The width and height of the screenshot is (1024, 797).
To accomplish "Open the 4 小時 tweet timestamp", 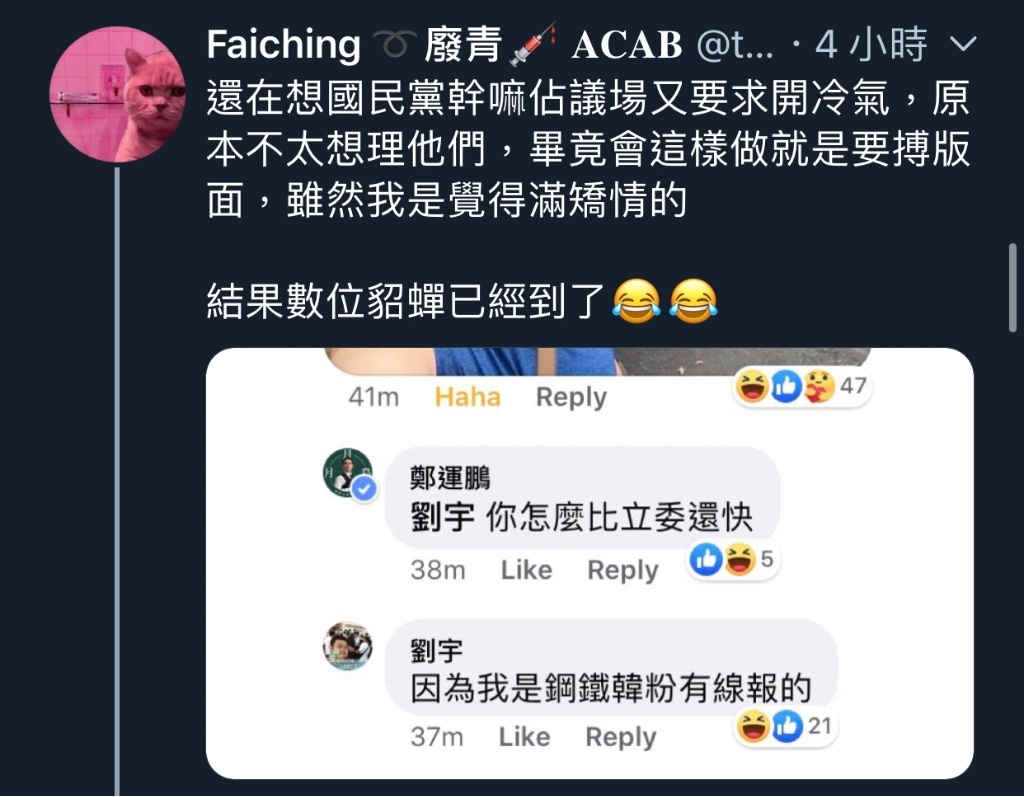I will click(871, 44).
